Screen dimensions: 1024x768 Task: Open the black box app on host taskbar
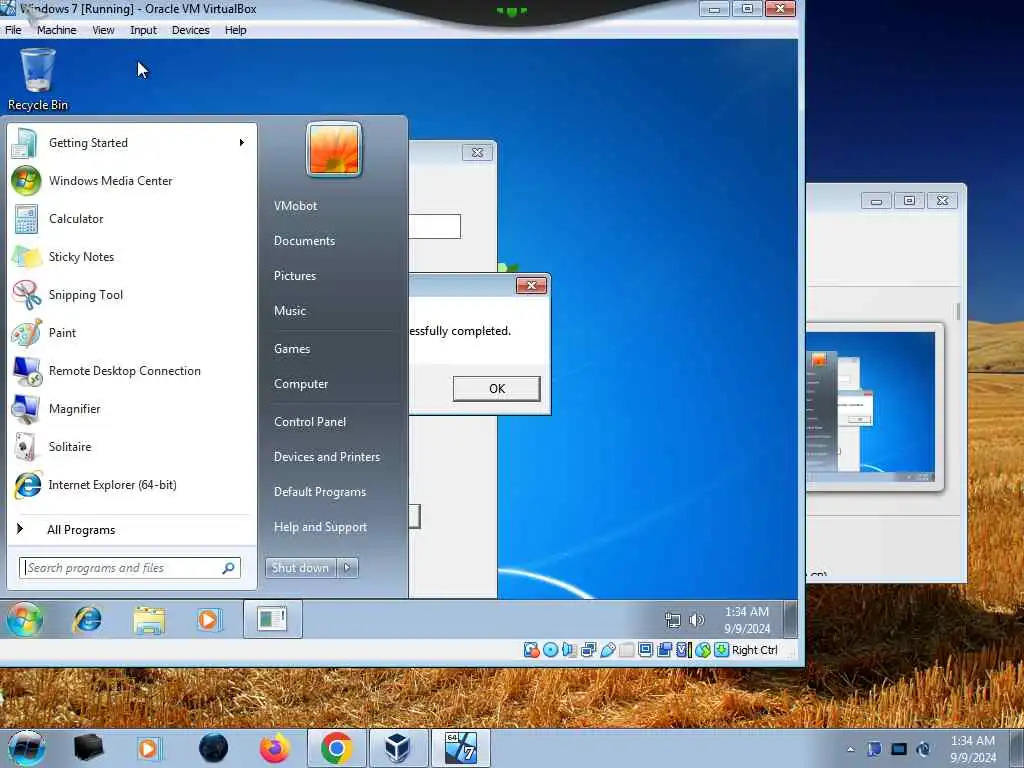[88, 748]
